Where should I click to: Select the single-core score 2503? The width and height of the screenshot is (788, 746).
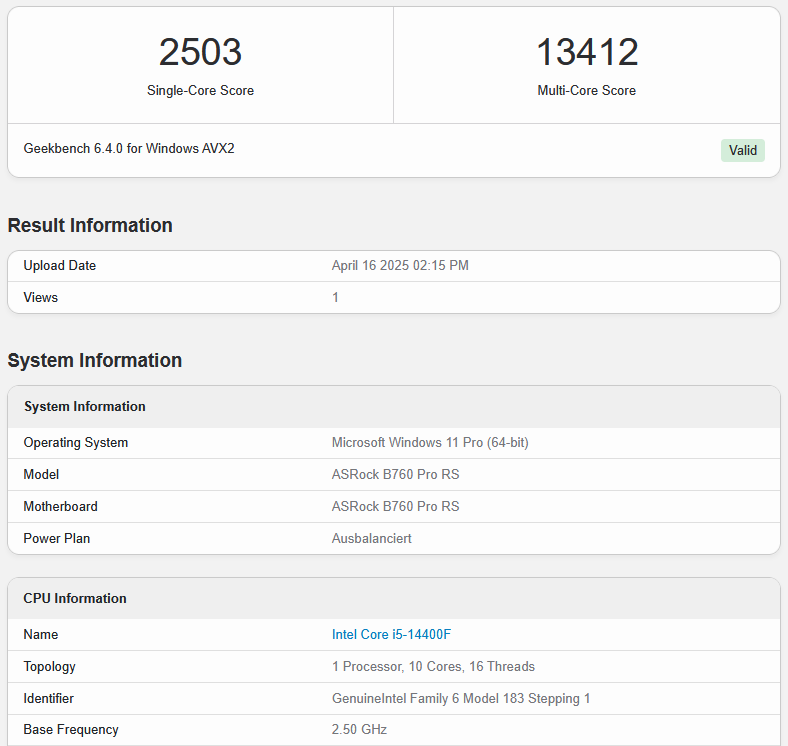201,52
